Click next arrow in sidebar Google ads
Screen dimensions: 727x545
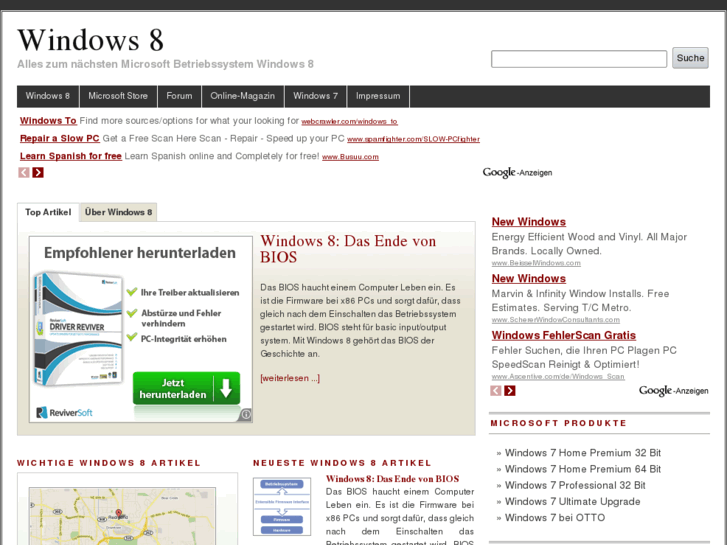point(510,391)
